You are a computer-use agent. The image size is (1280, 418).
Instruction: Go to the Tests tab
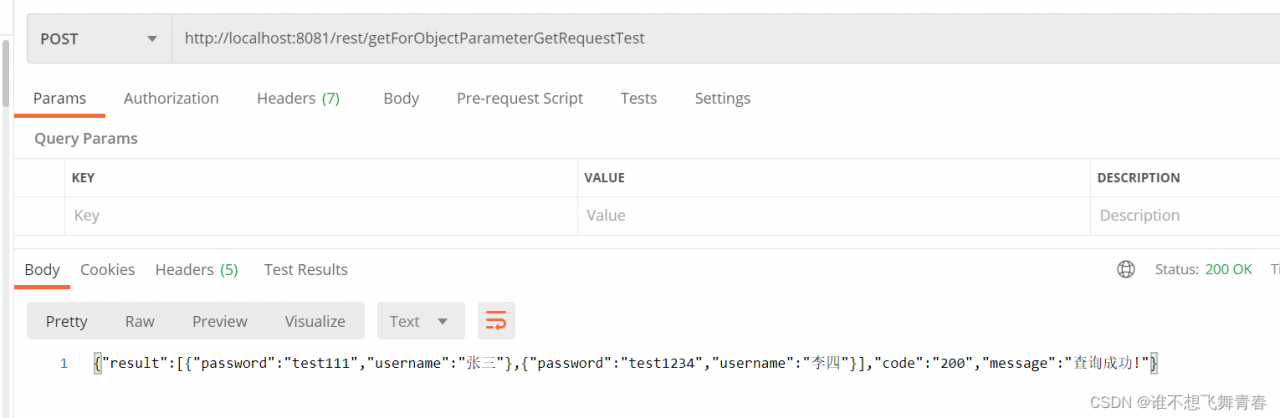click(638, 98)
